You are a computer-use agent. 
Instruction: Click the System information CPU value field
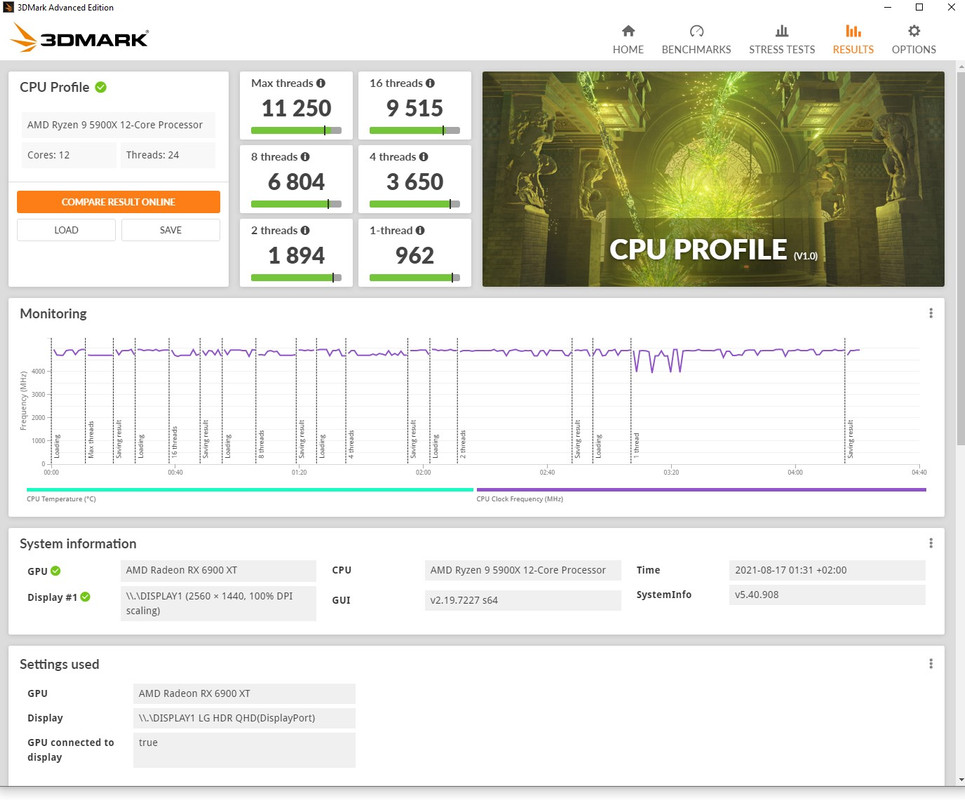point(523,570)
